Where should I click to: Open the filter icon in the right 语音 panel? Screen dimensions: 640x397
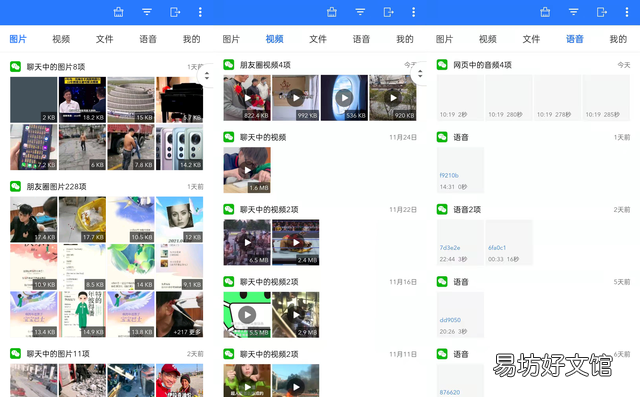point(573,12)
